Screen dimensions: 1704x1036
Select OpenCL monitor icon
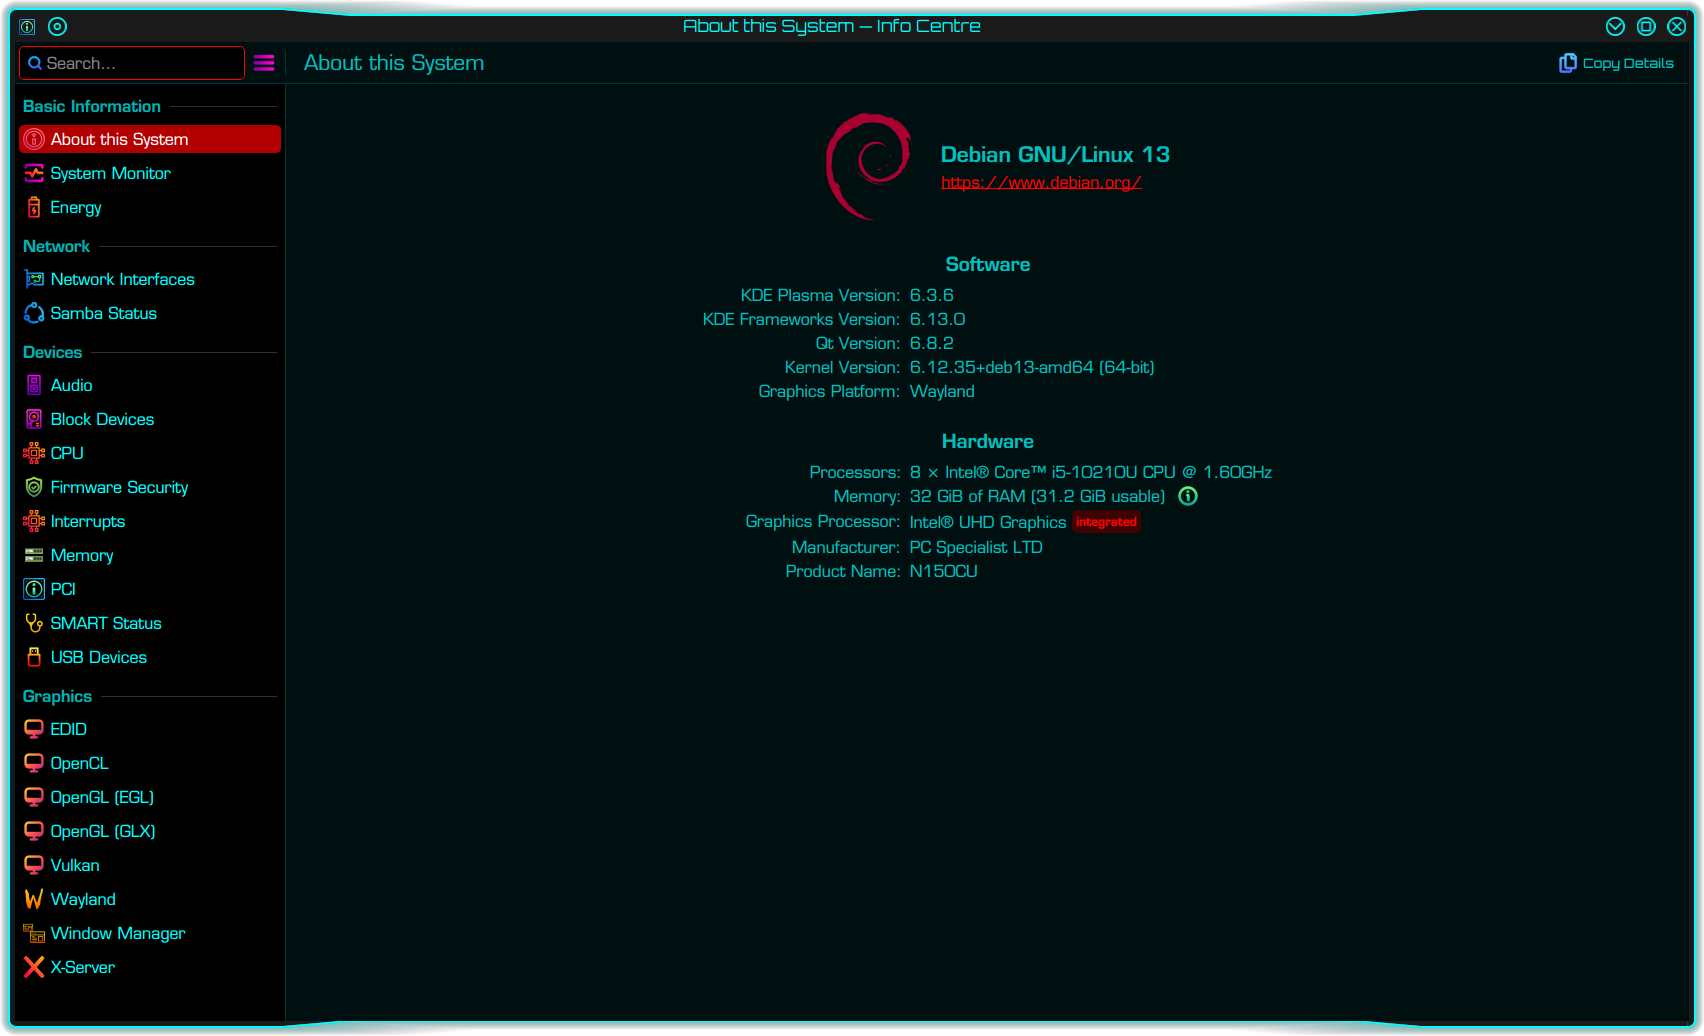[34, 763]
